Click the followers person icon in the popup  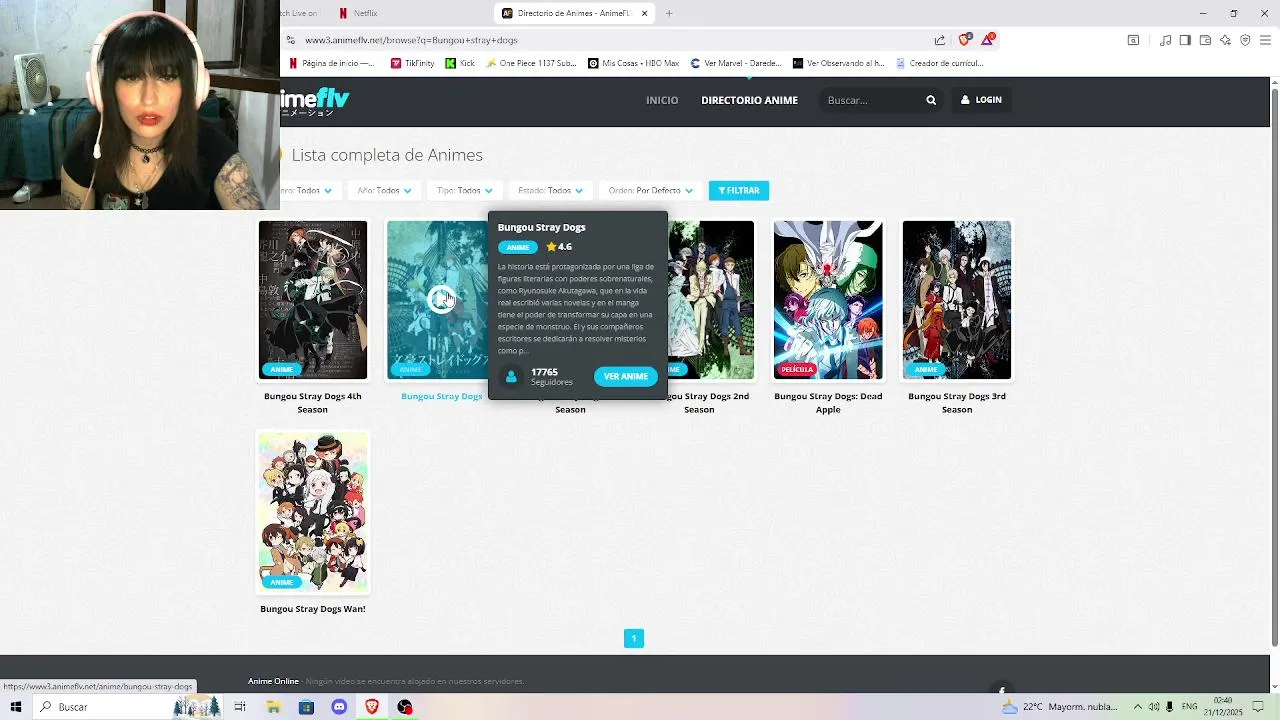(x=511, y=377)
